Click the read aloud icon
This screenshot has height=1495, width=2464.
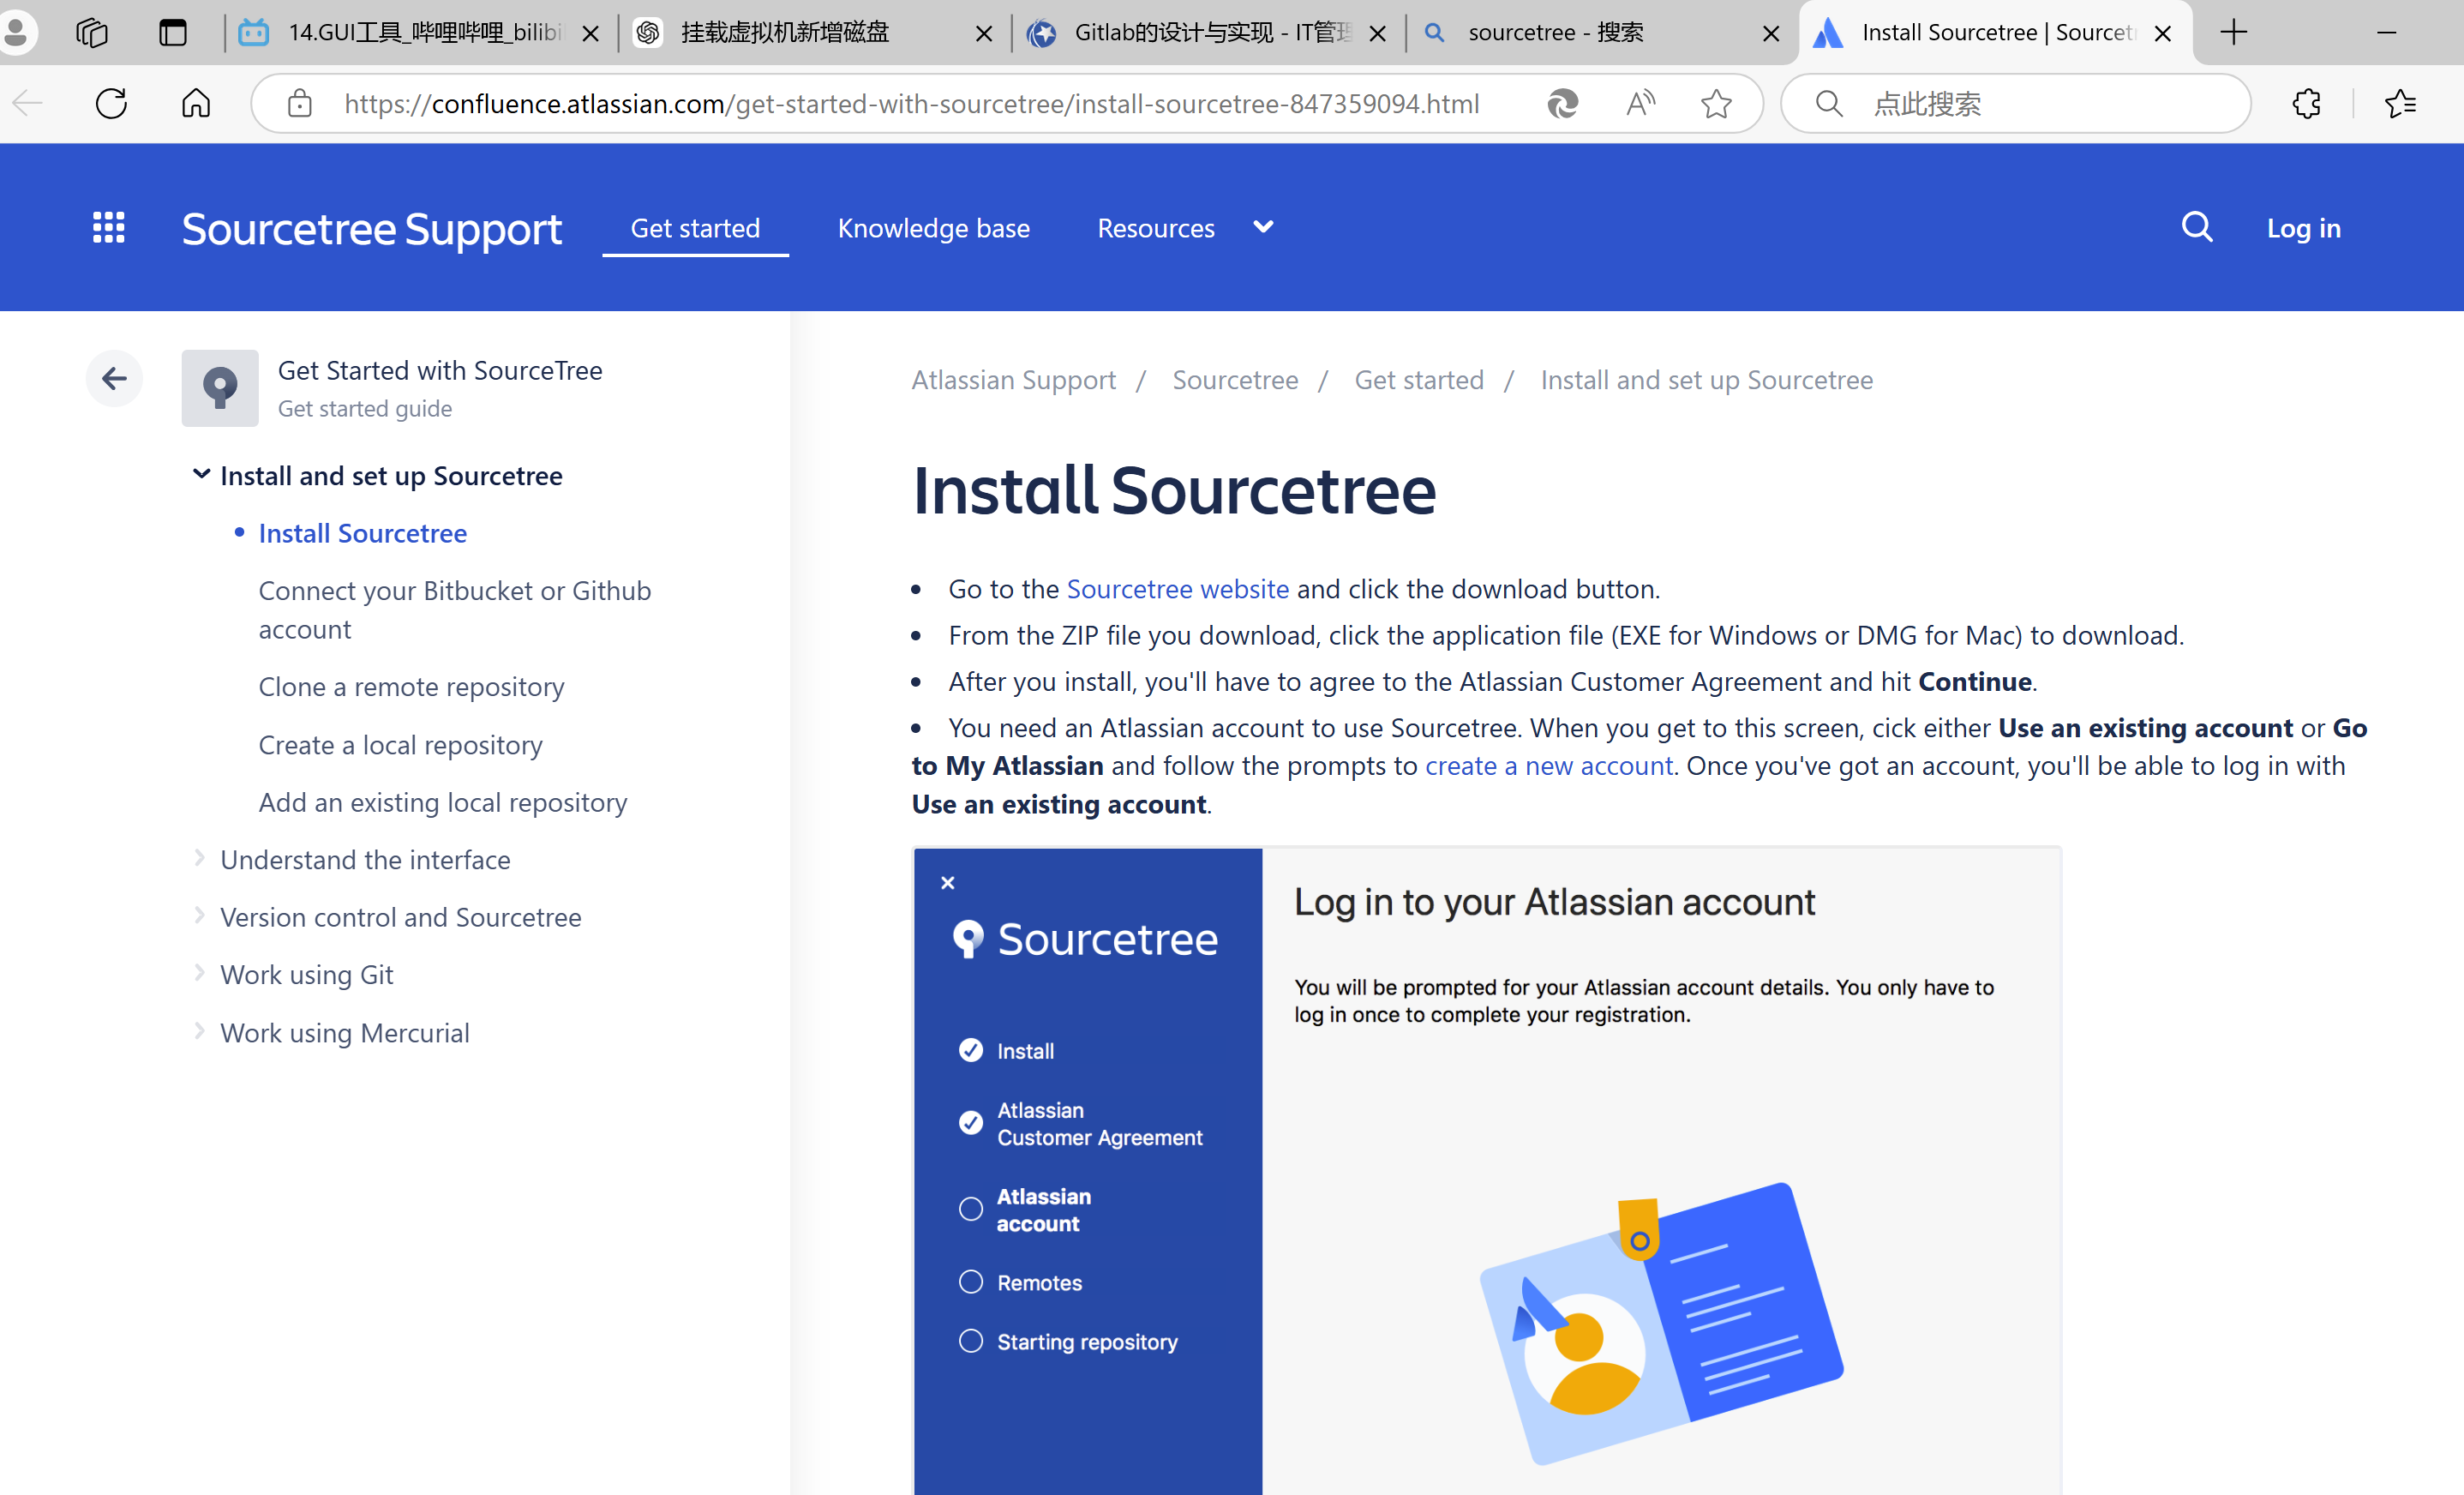click(x=1640, y=103)
